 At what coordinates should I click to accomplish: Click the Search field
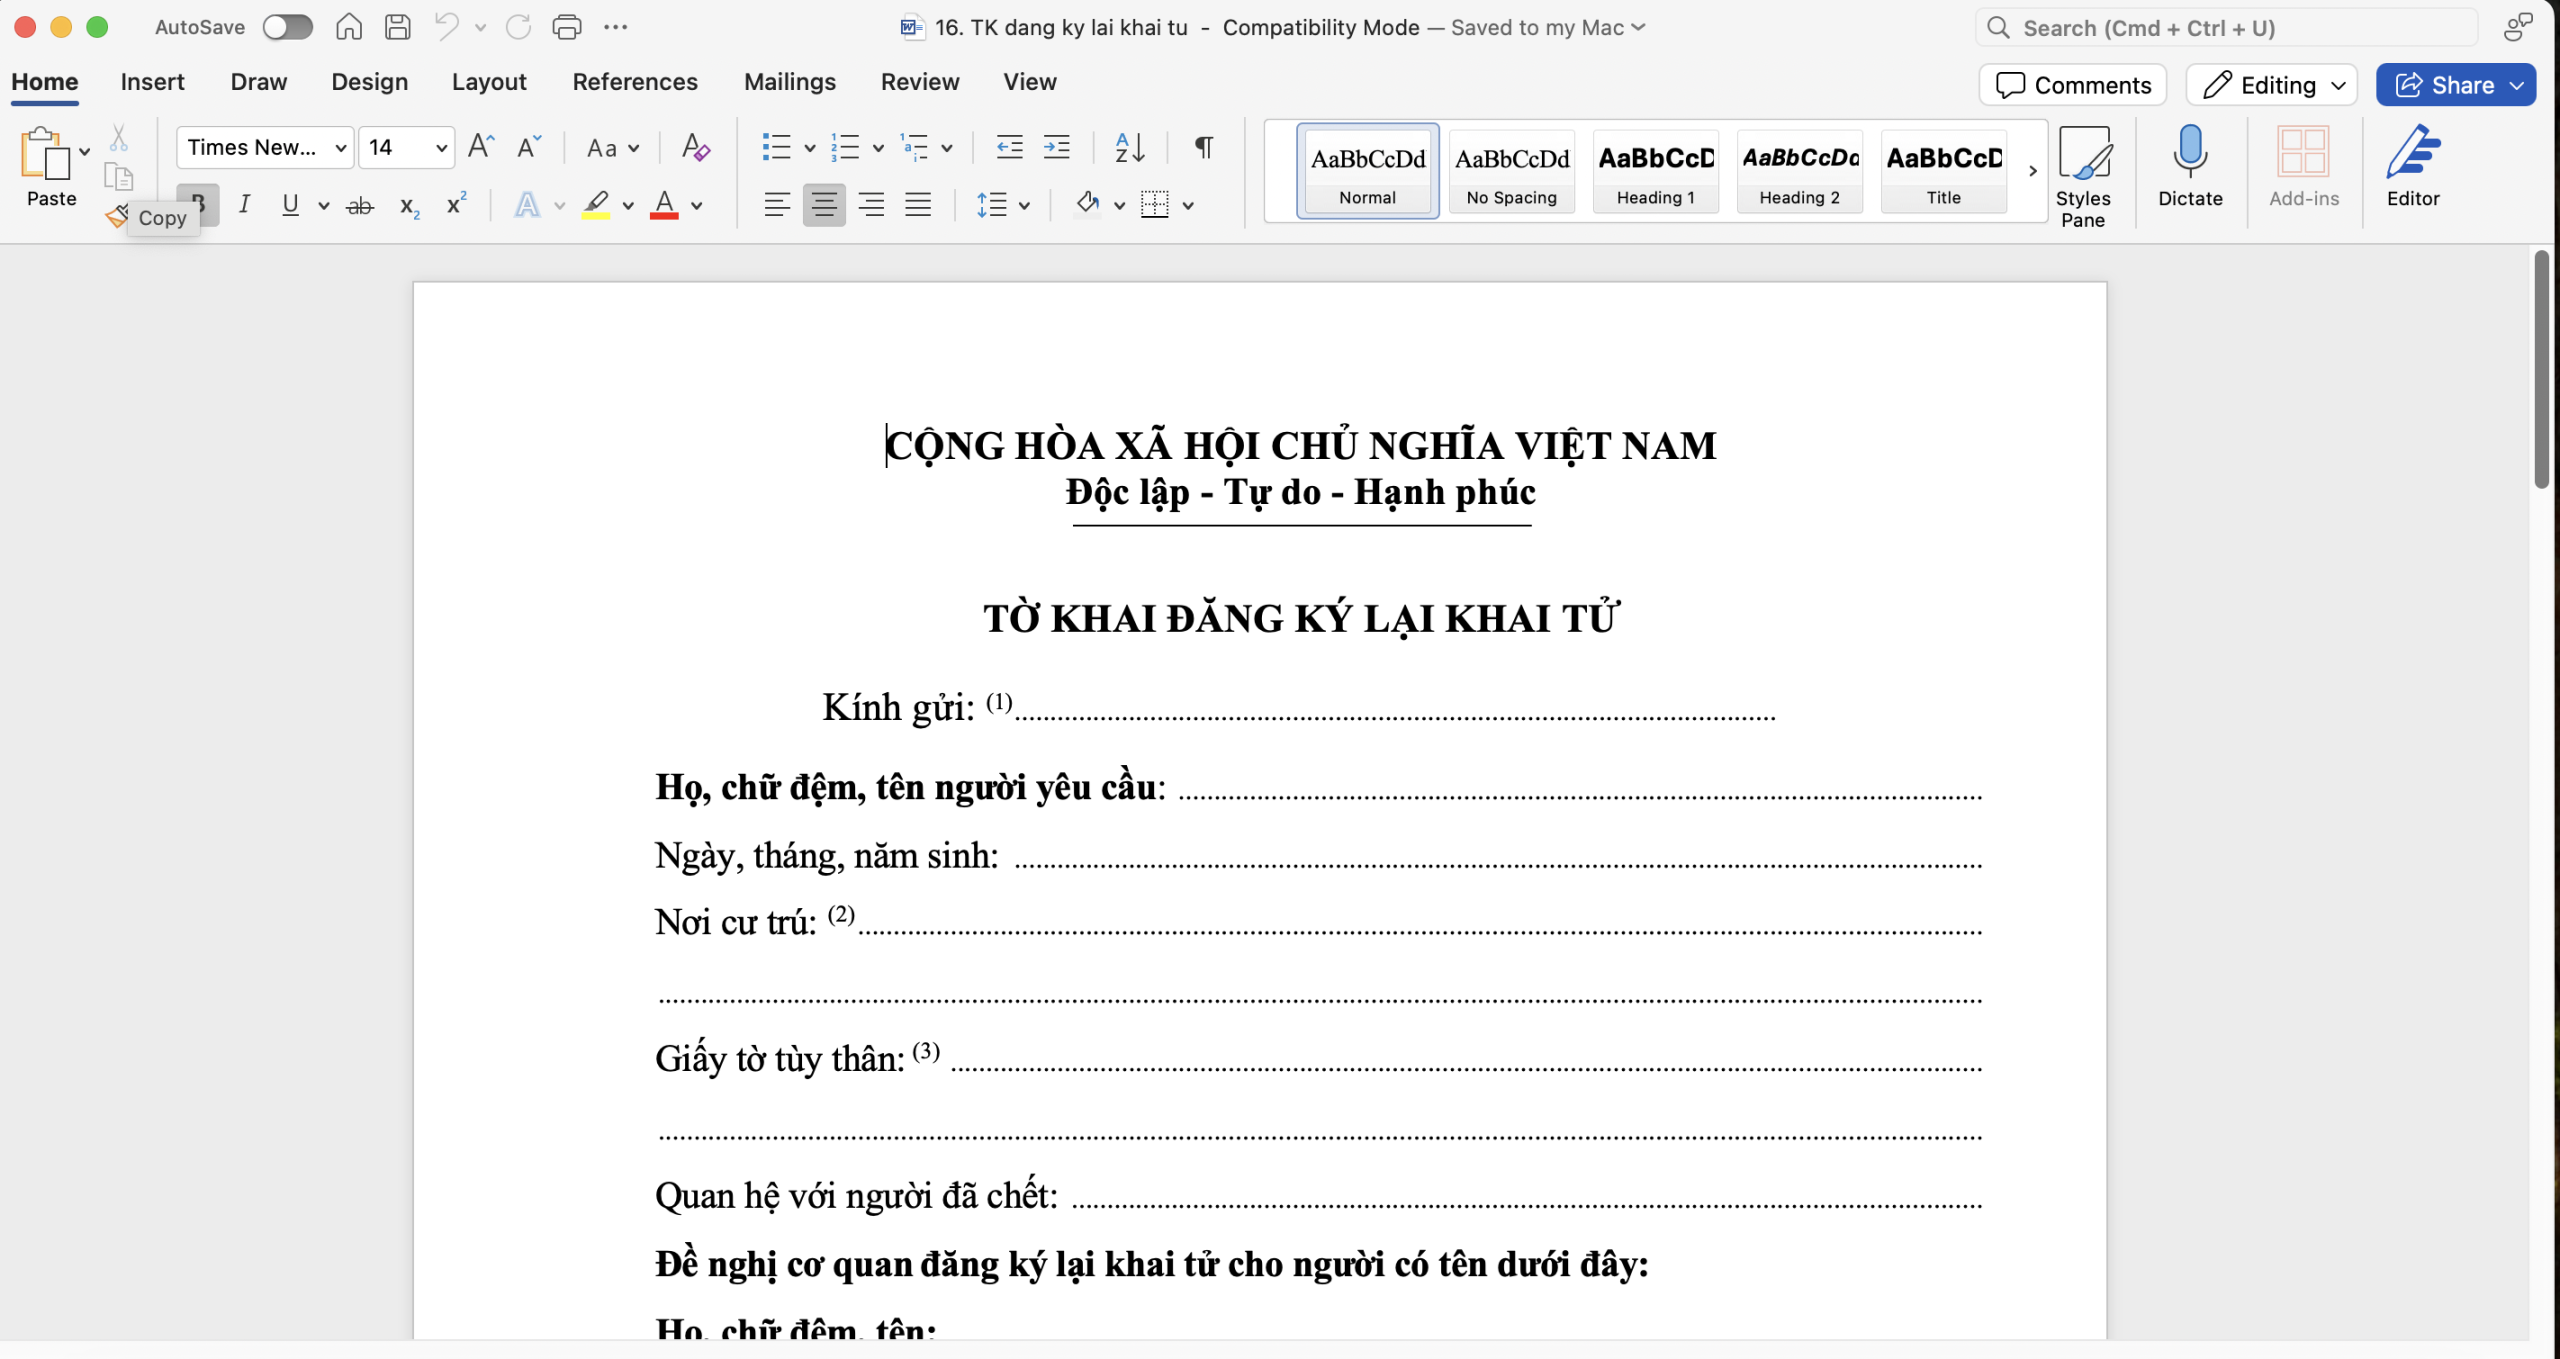[x=2226, y=27]
